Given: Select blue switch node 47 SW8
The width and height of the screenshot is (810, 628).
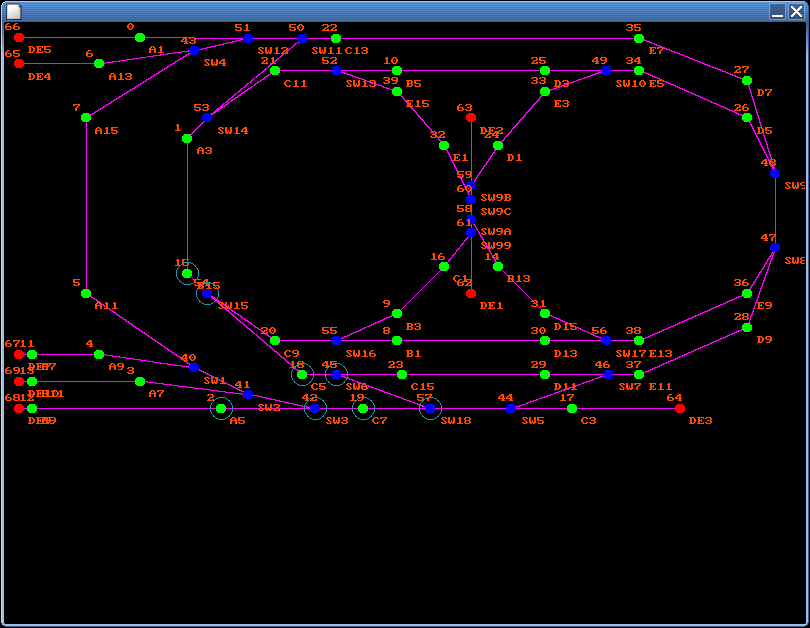Looking at the screenshot, I should point(775,248).
